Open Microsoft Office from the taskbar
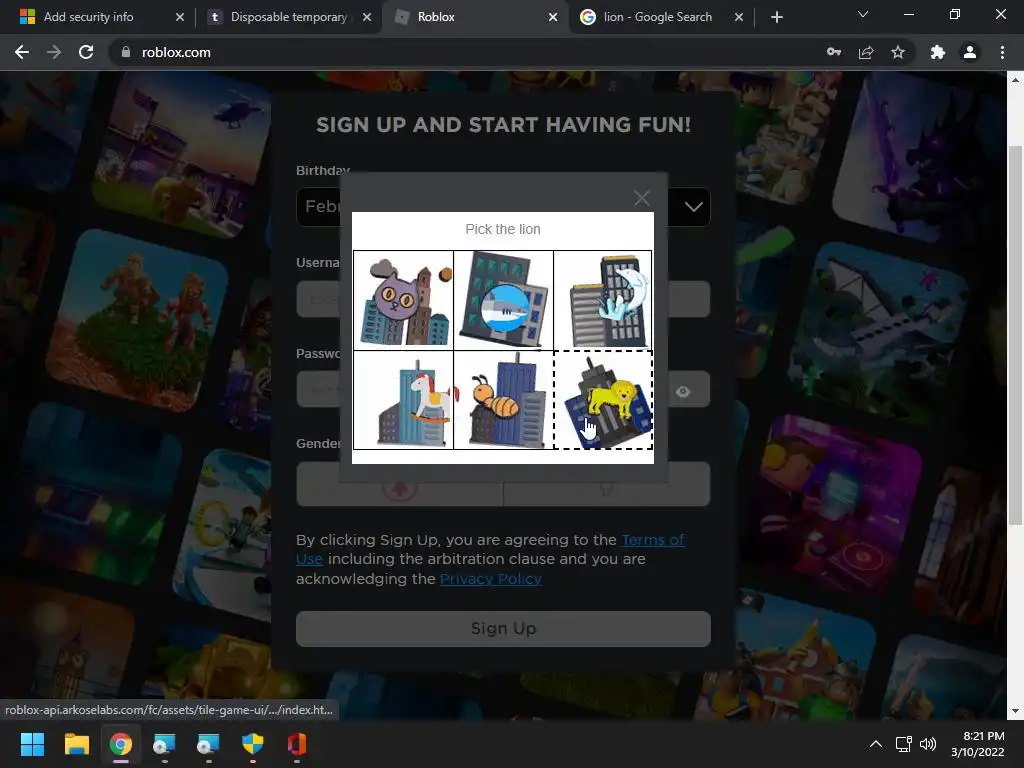1024x768 pixels. click(x=296, y=744)
